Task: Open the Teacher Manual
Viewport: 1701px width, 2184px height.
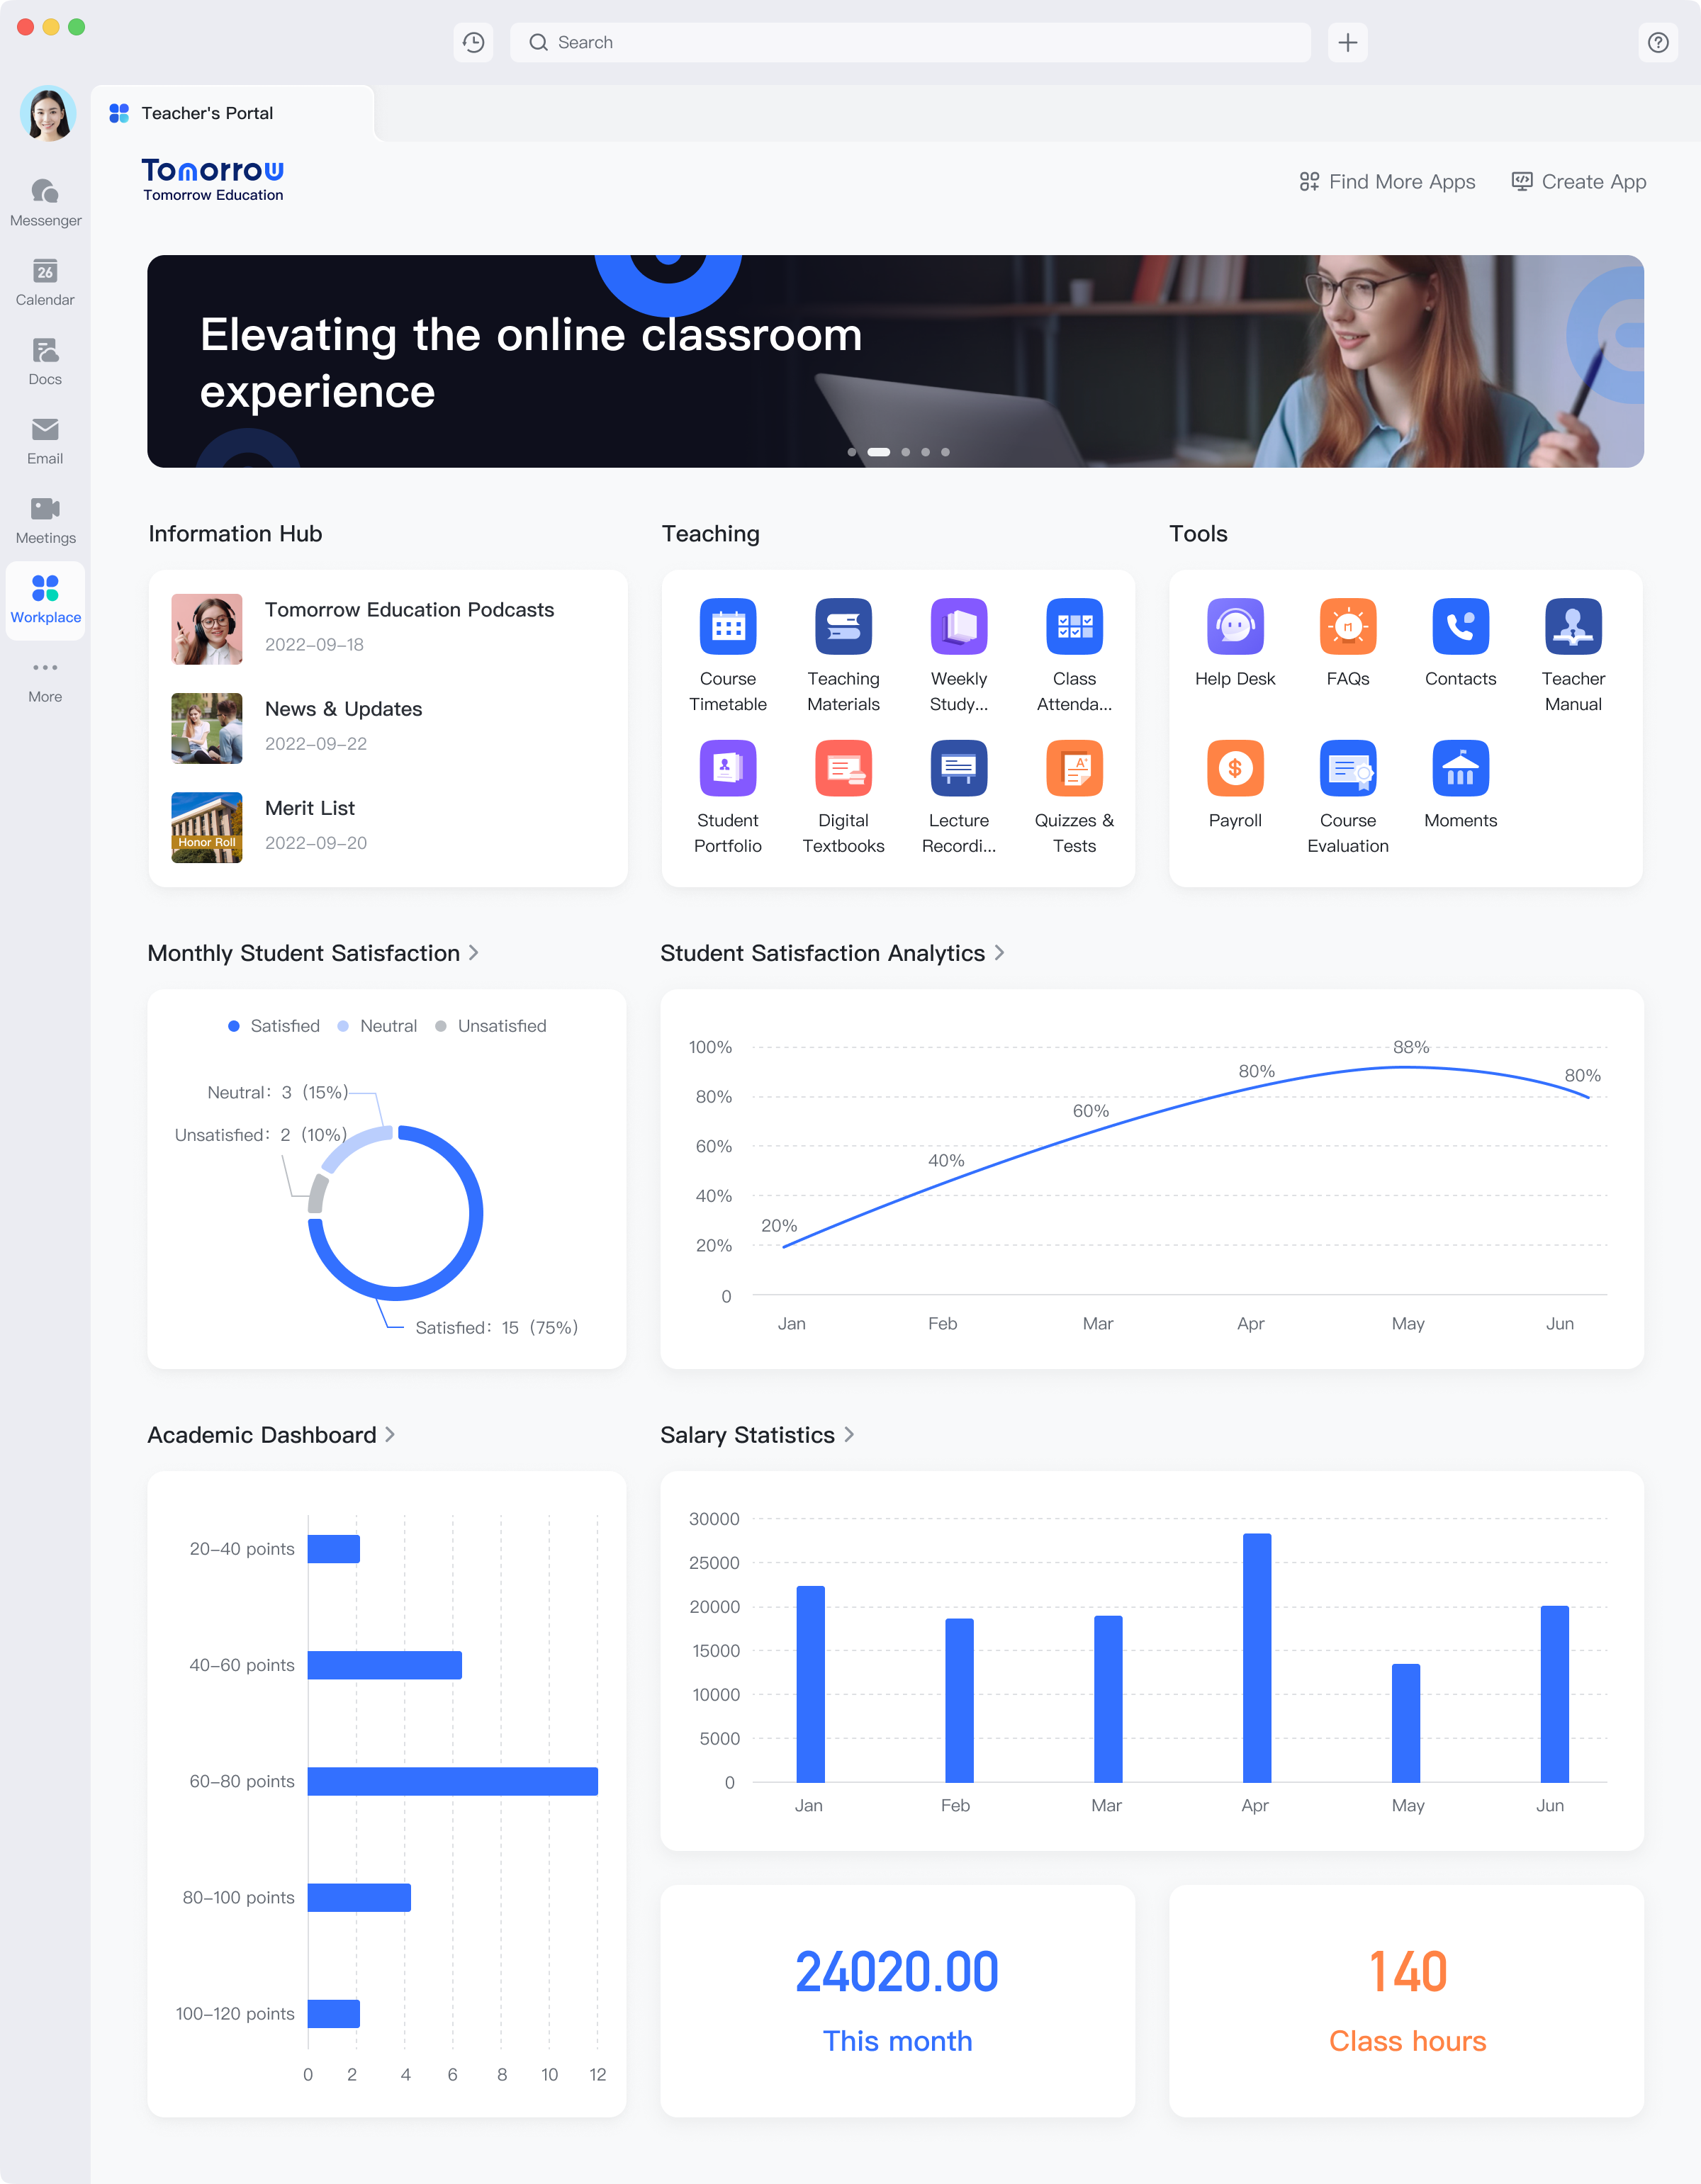Action: 1572,627
